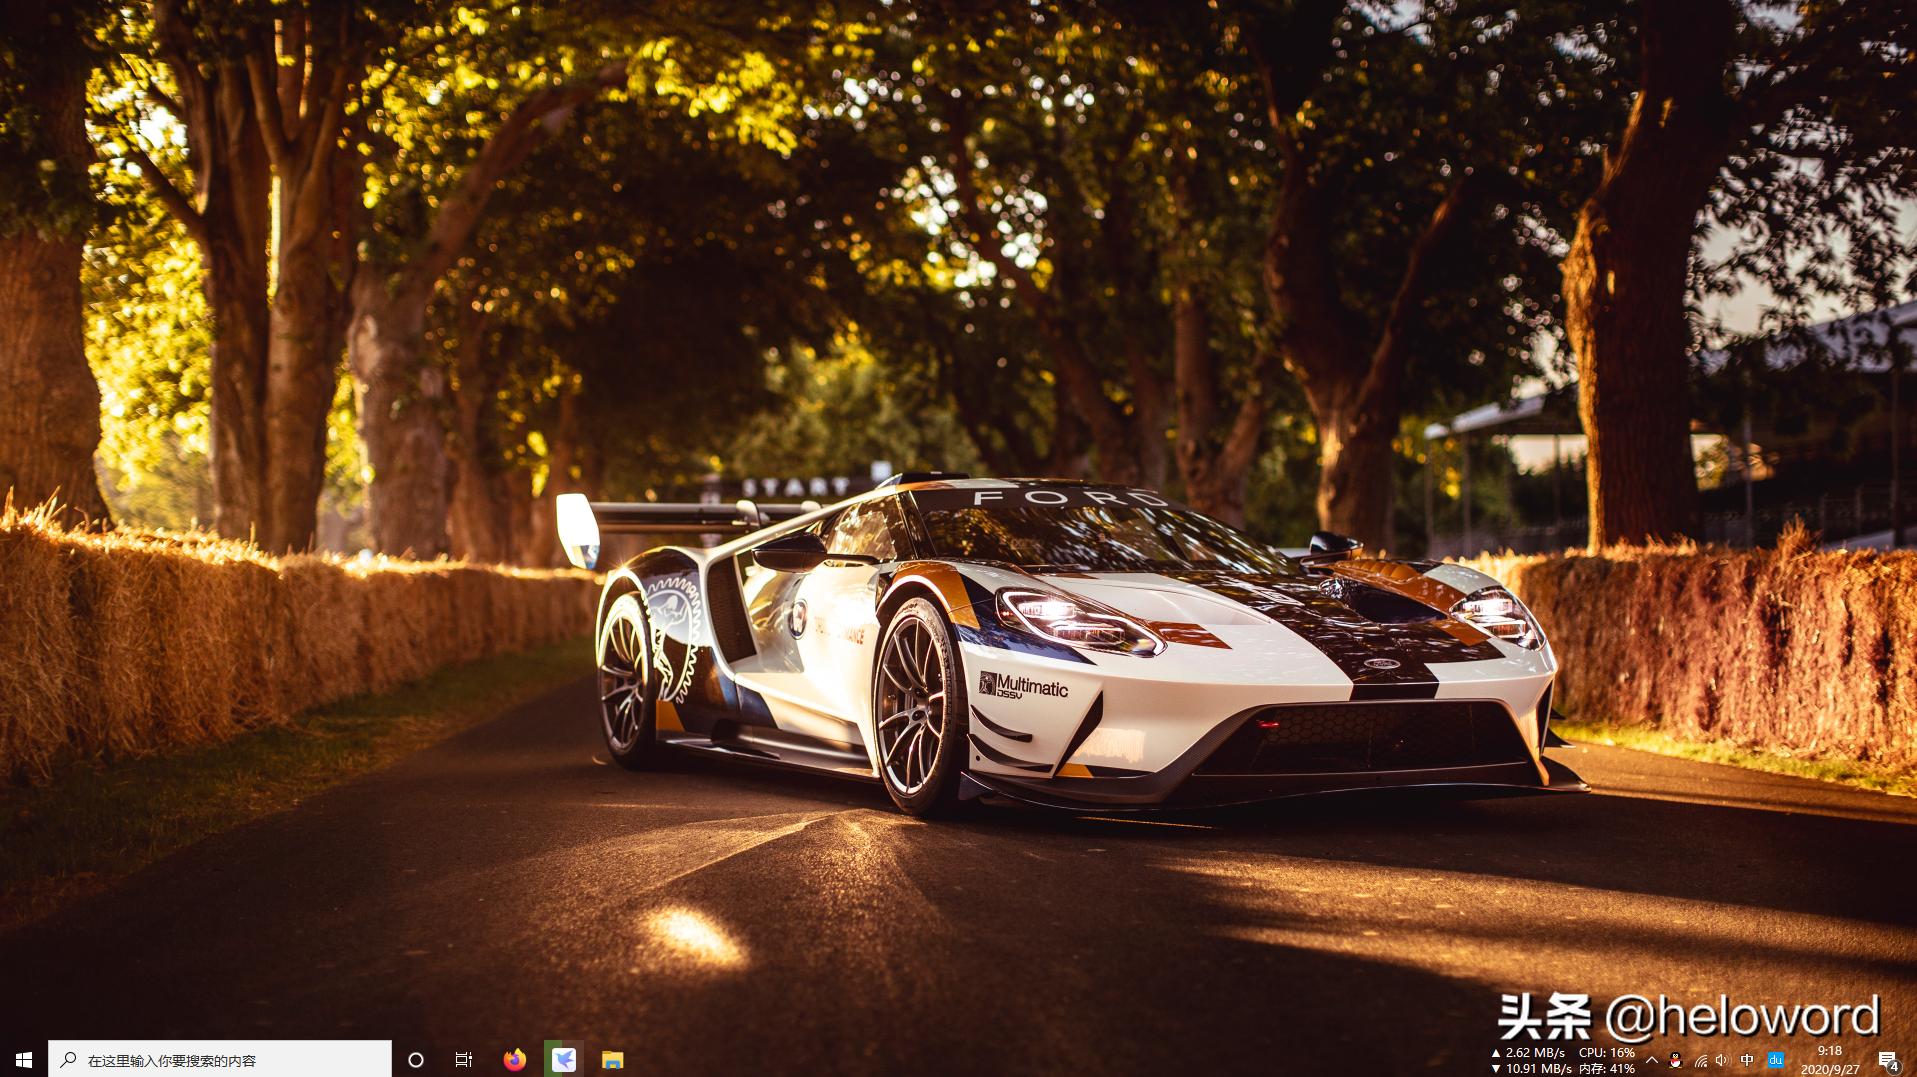The width and height of the screenshot is (1917, 1077).
Task: Click the 内存: 41% memory readout
Action: point(1607,1068)
